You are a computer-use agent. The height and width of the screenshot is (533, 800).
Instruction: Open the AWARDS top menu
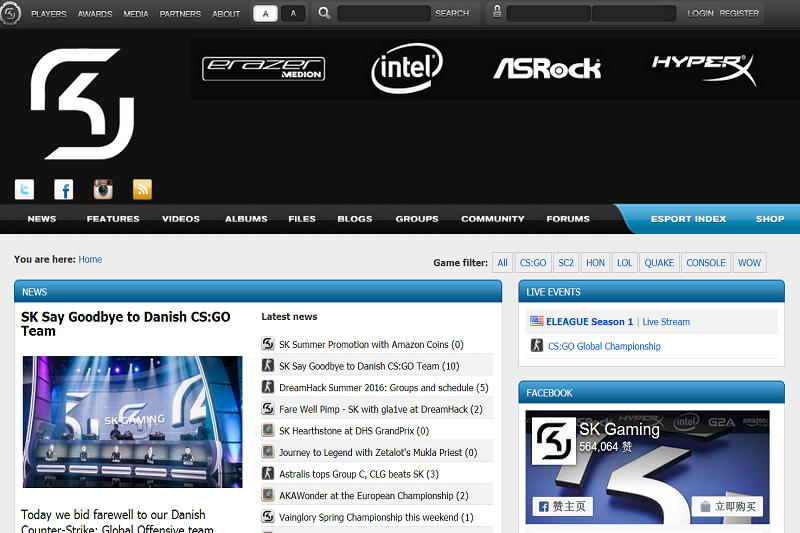[95, 14]
